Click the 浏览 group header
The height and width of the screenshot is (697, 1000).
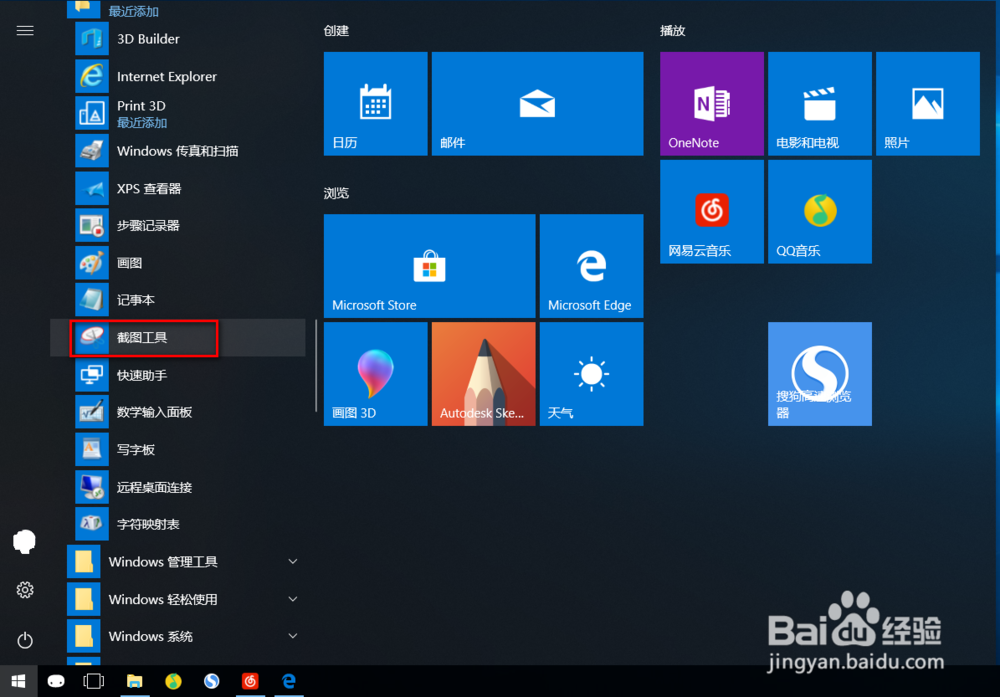336,193
